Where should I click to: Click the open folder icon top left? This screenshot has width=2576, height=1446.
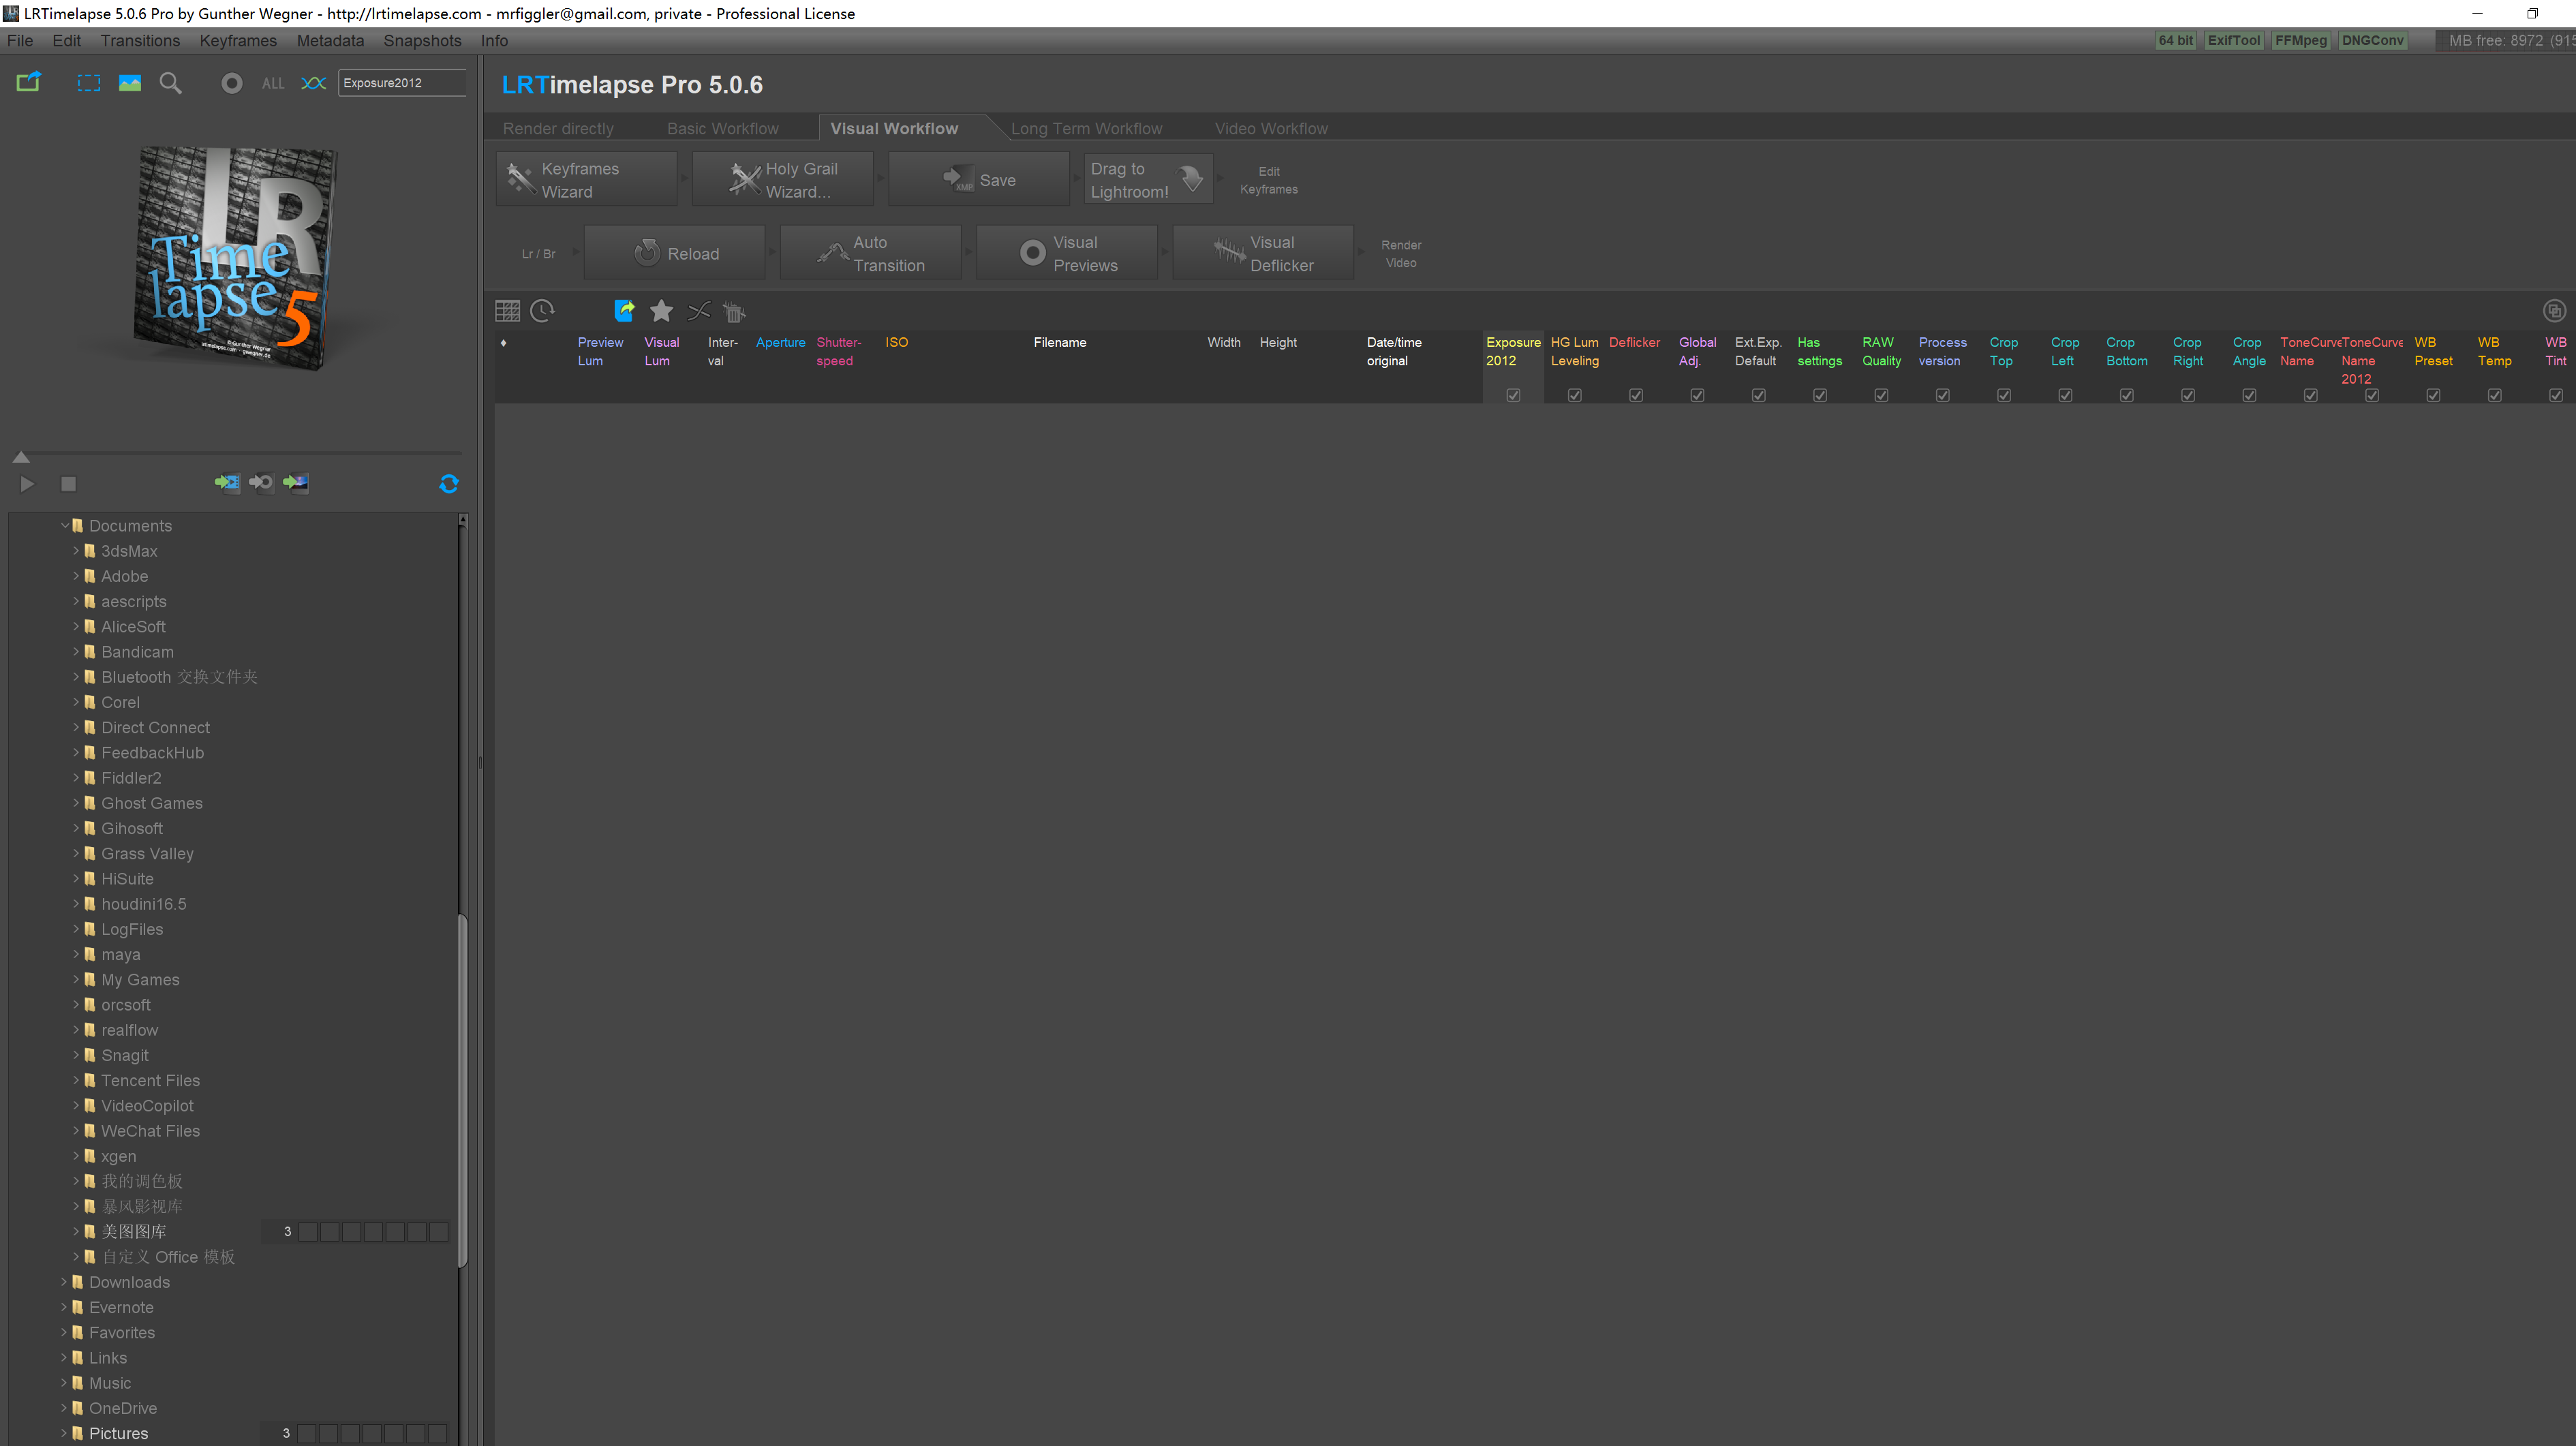pos(29,82)
